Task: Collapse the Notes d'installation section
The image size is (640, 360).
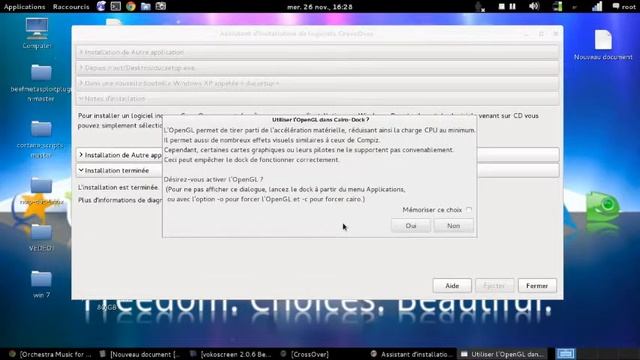Action: coord(317,99)
